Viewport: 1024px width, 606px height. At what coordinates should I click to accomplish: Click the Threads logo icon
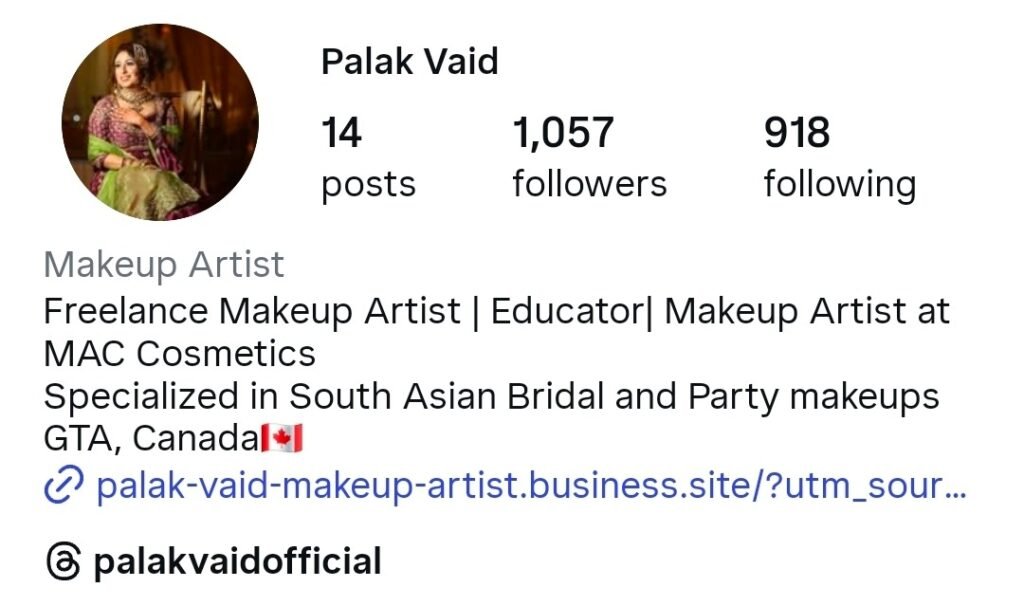63,561
